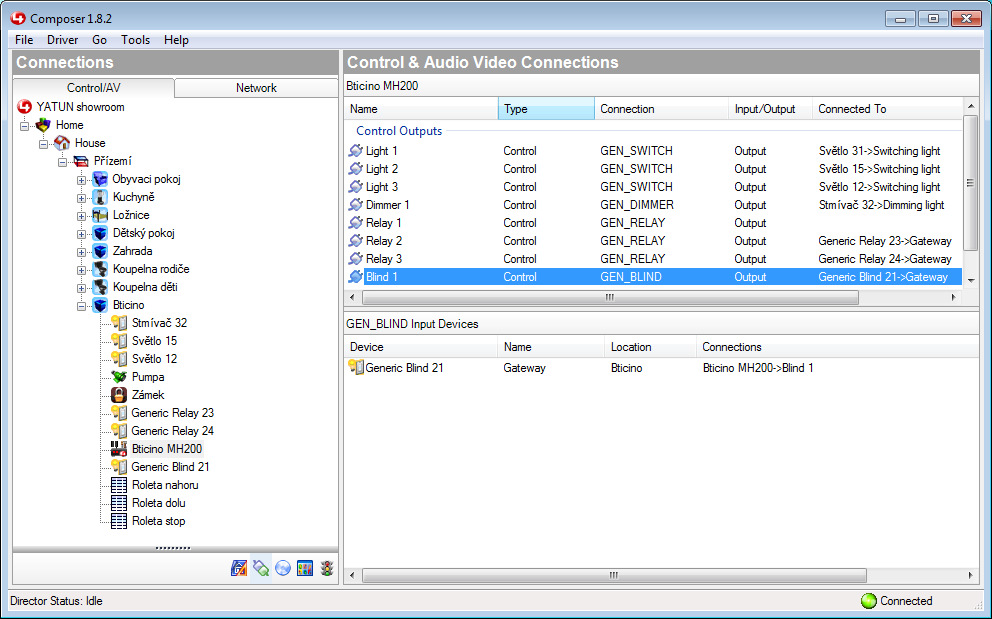This screenshot has width=992, height=619.
Task: Click the green Connected status indicator
Action: (868, 601)
